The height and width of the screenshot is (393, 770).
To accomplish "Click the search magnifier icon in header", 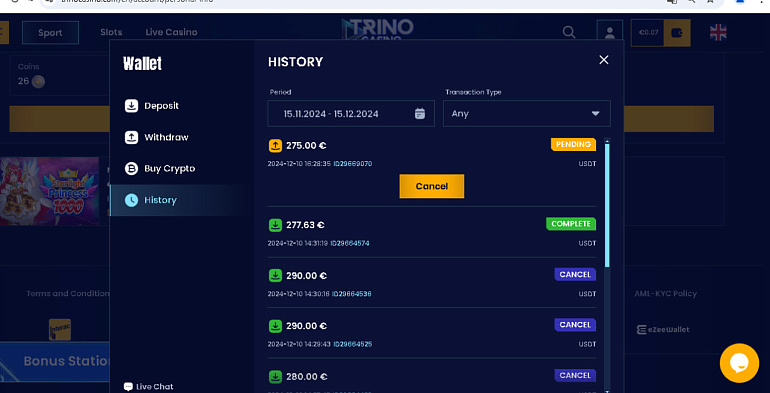I will coord(569,32).
